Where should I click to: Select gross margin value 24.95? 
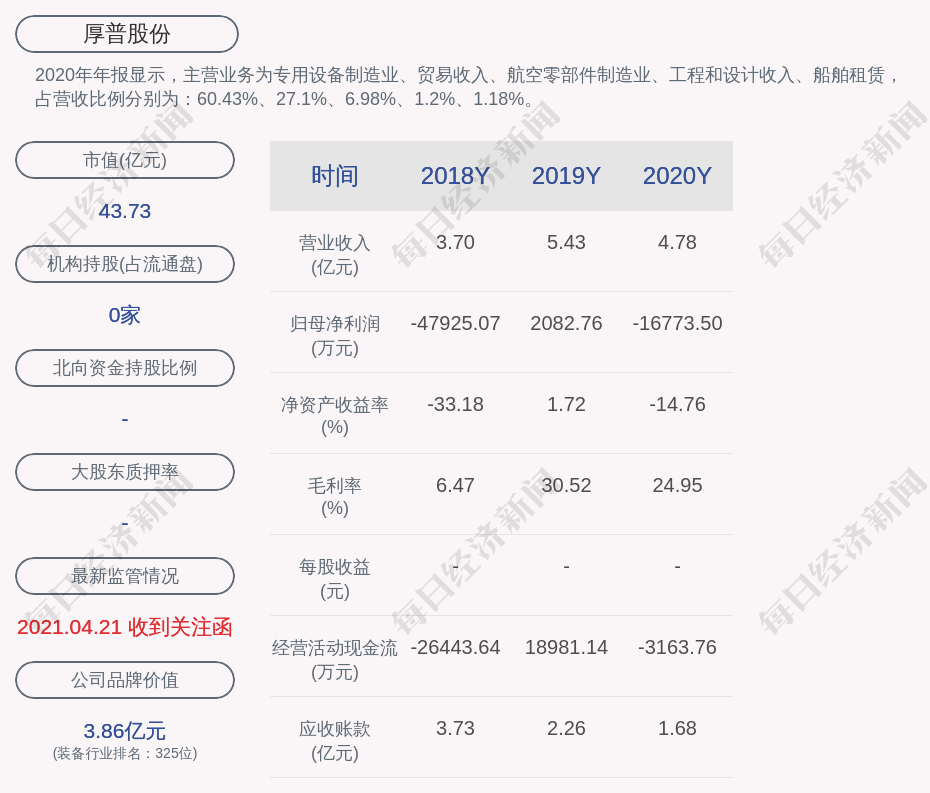click(x=677, y=486)
